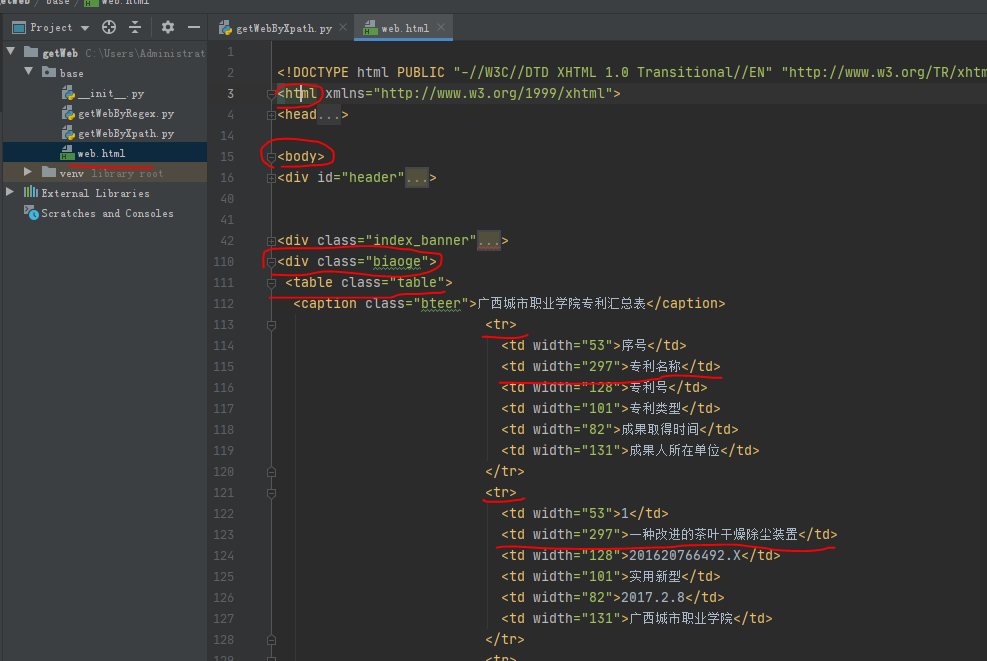
Task: Switch to the getWebByXpath.py tab
Action: (x=283, y=28)
